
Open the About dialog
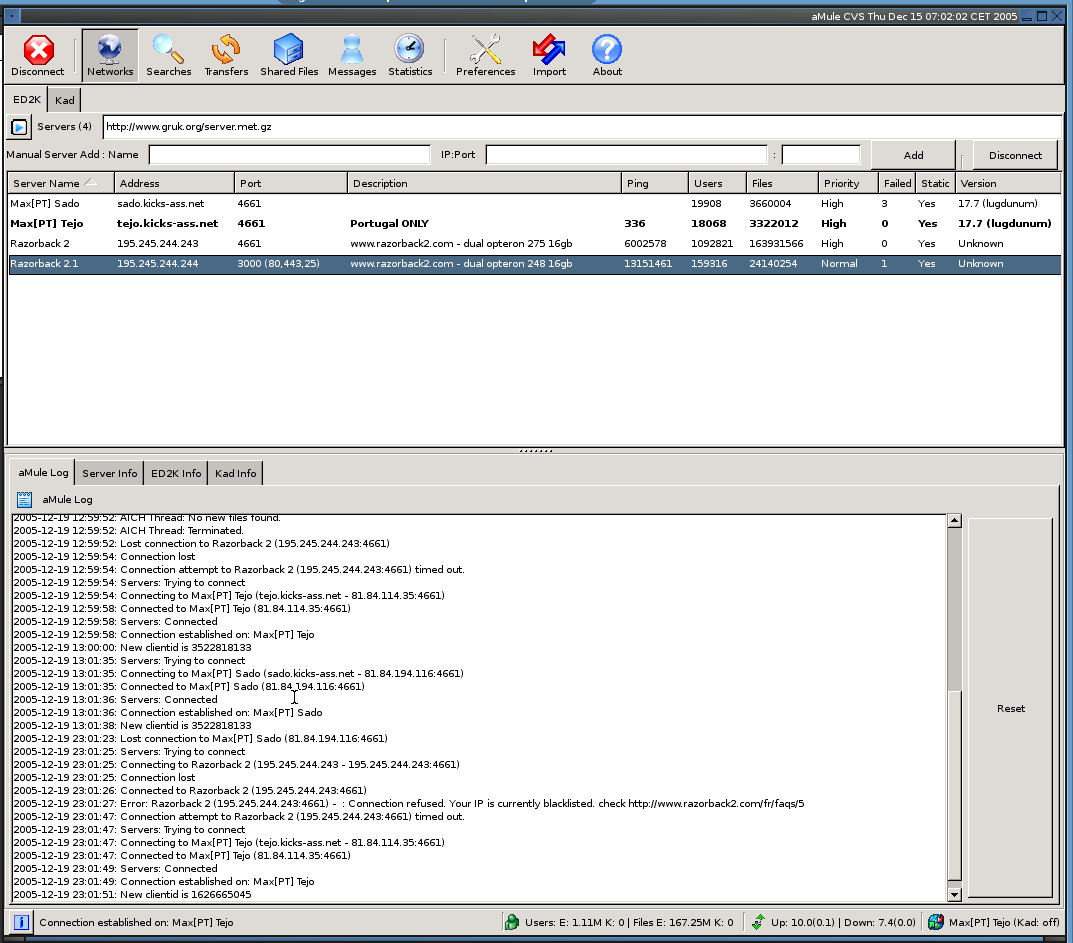tap(607, 55)
